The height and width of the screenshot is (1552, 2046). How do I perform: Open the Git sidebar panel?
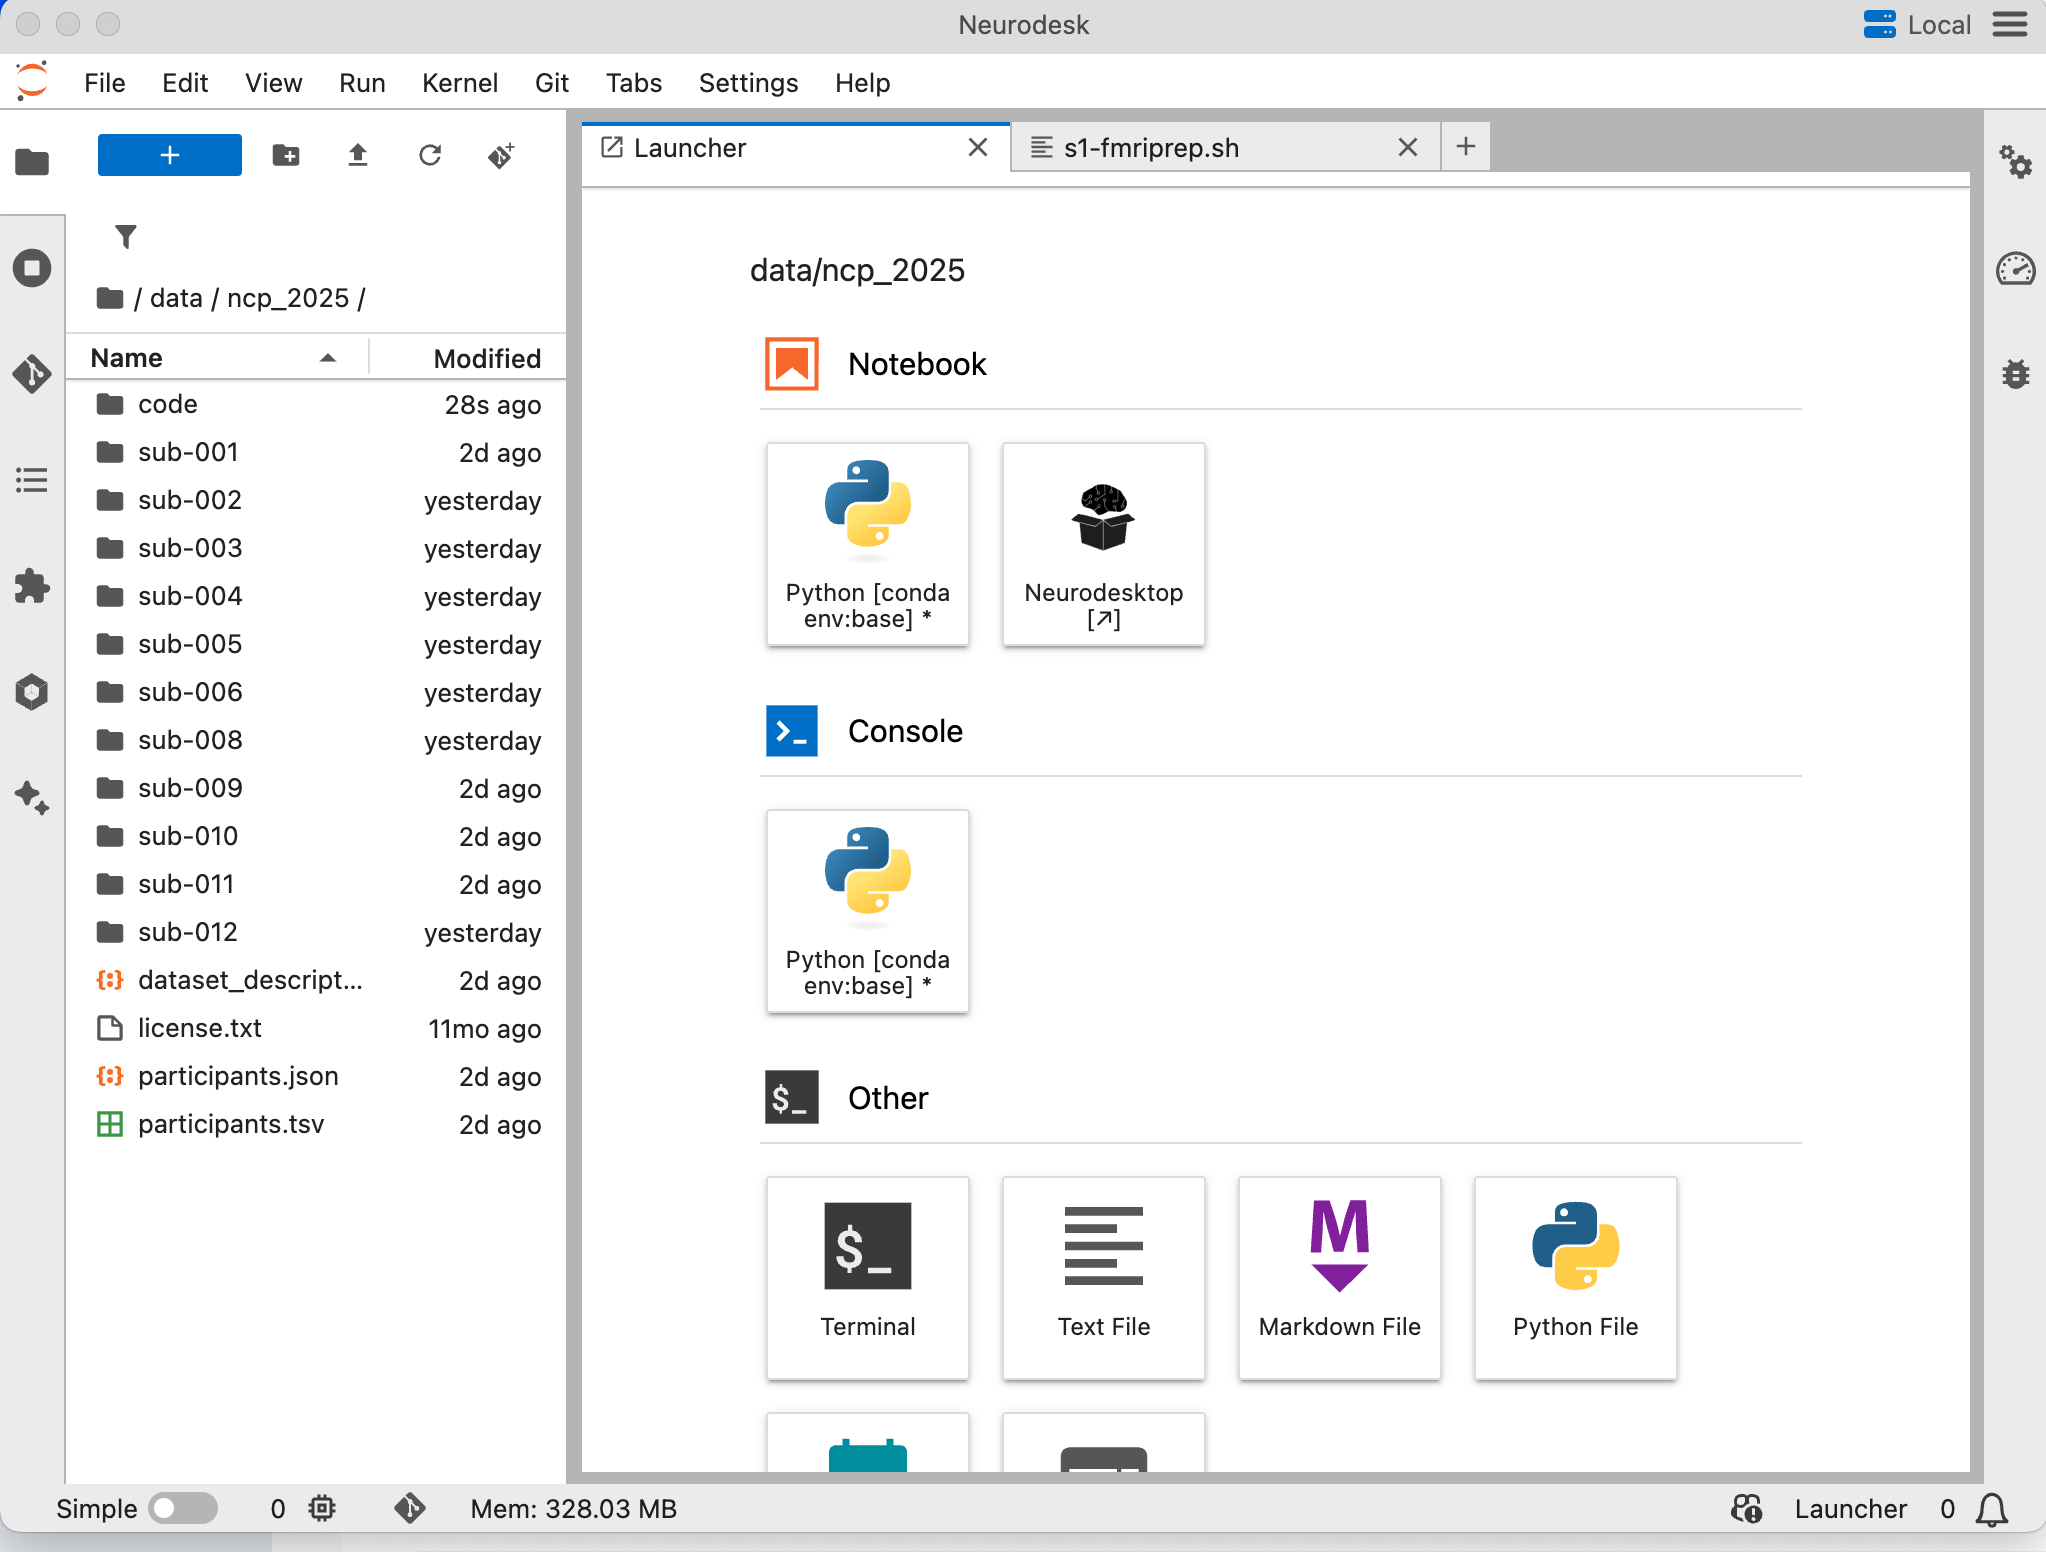[32, 374]
